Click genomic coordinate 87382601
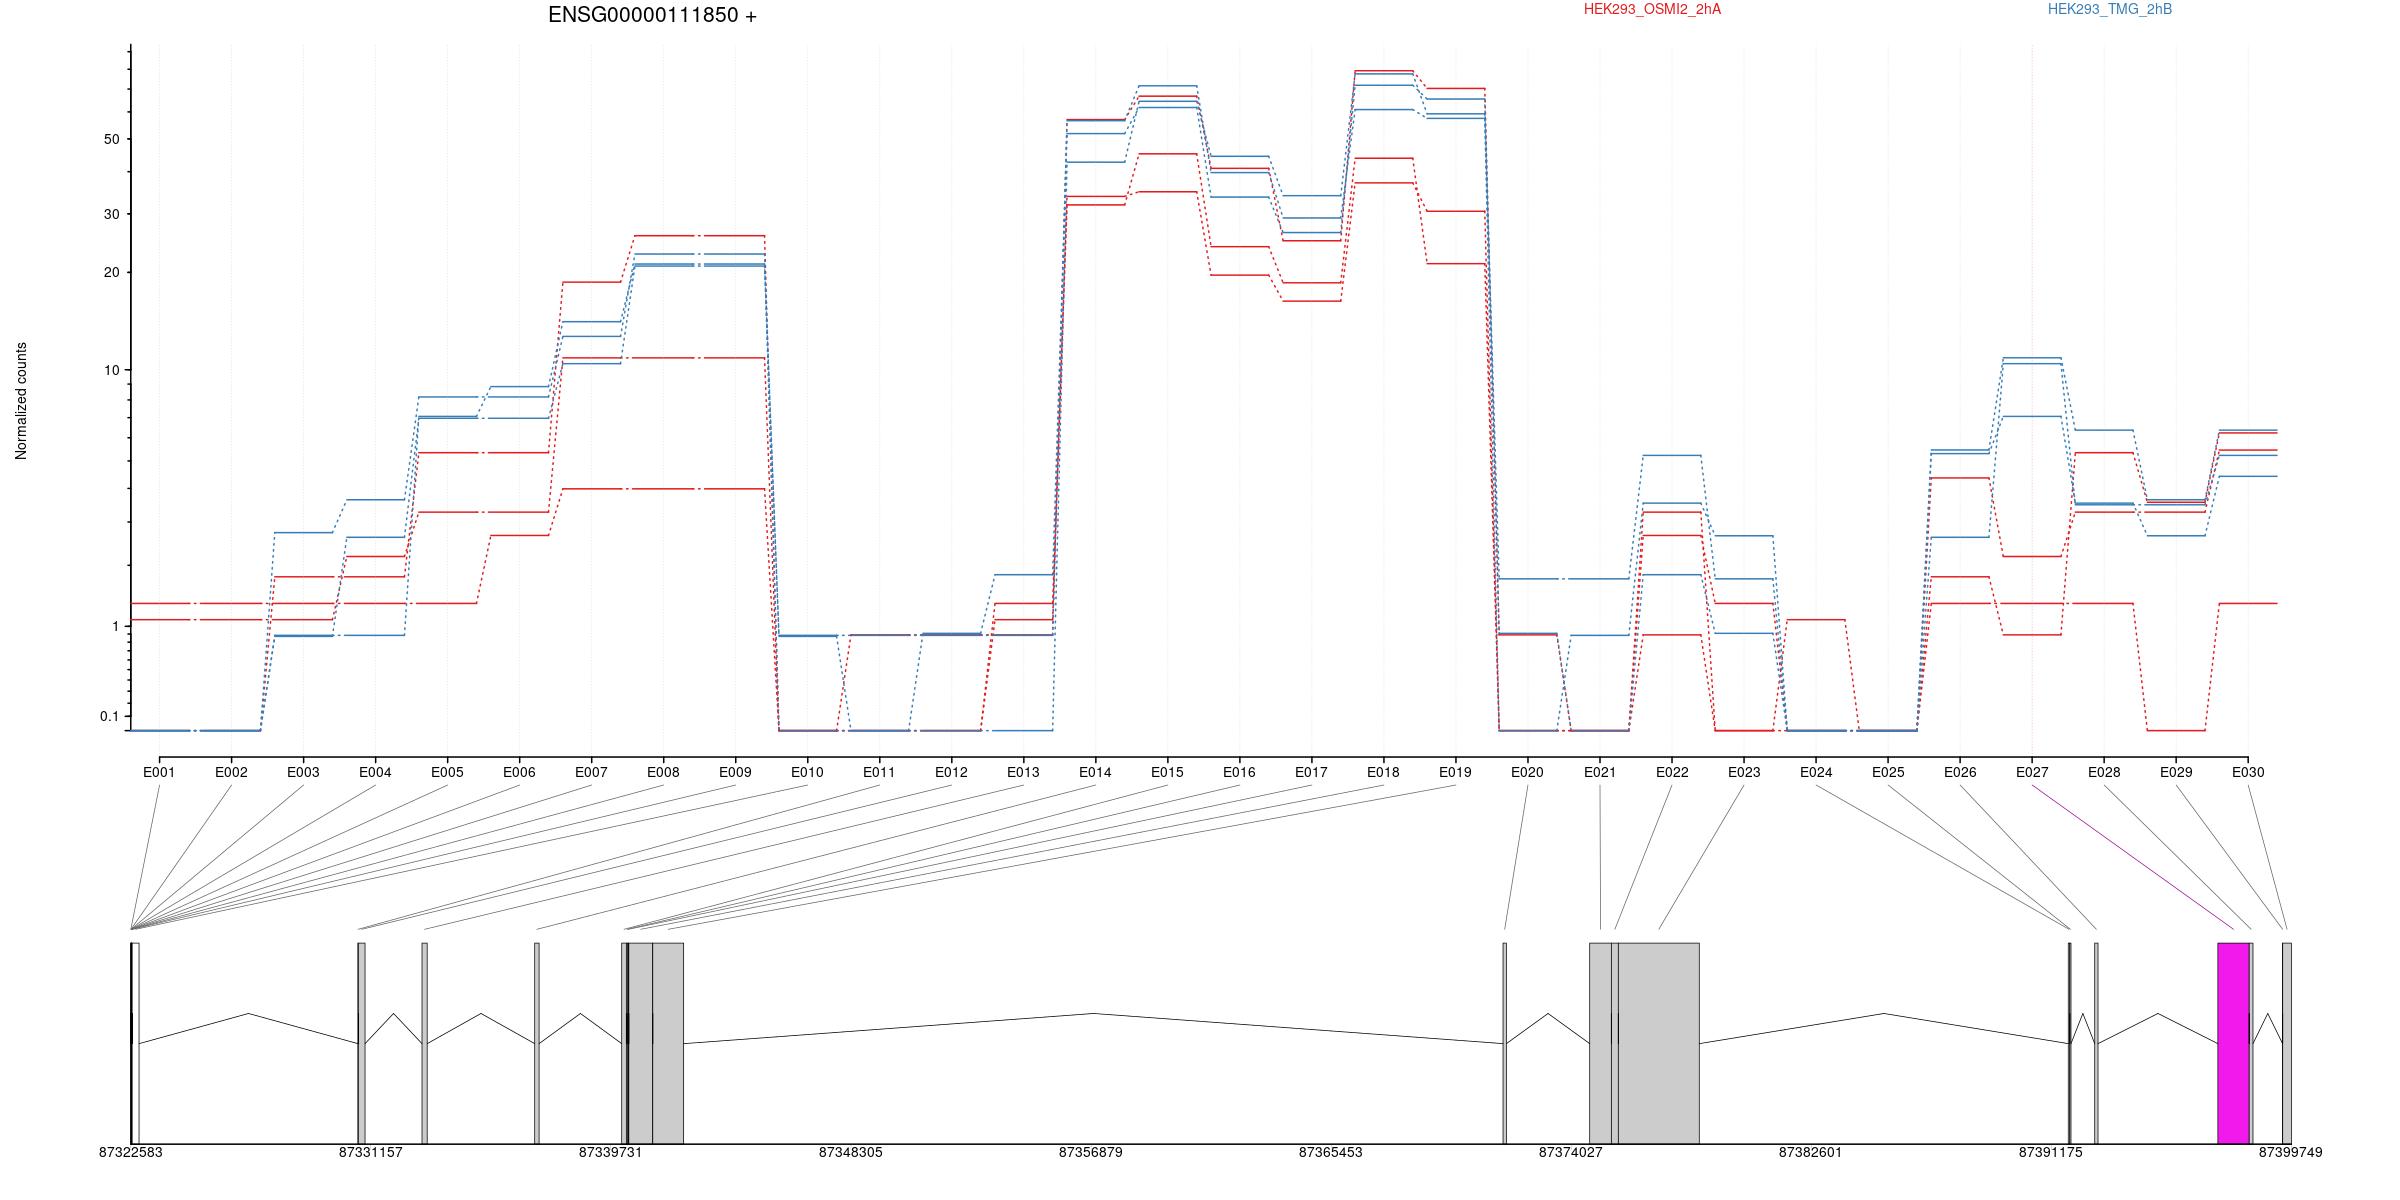2400x1200 pixels. (x=1811, y=1152)
